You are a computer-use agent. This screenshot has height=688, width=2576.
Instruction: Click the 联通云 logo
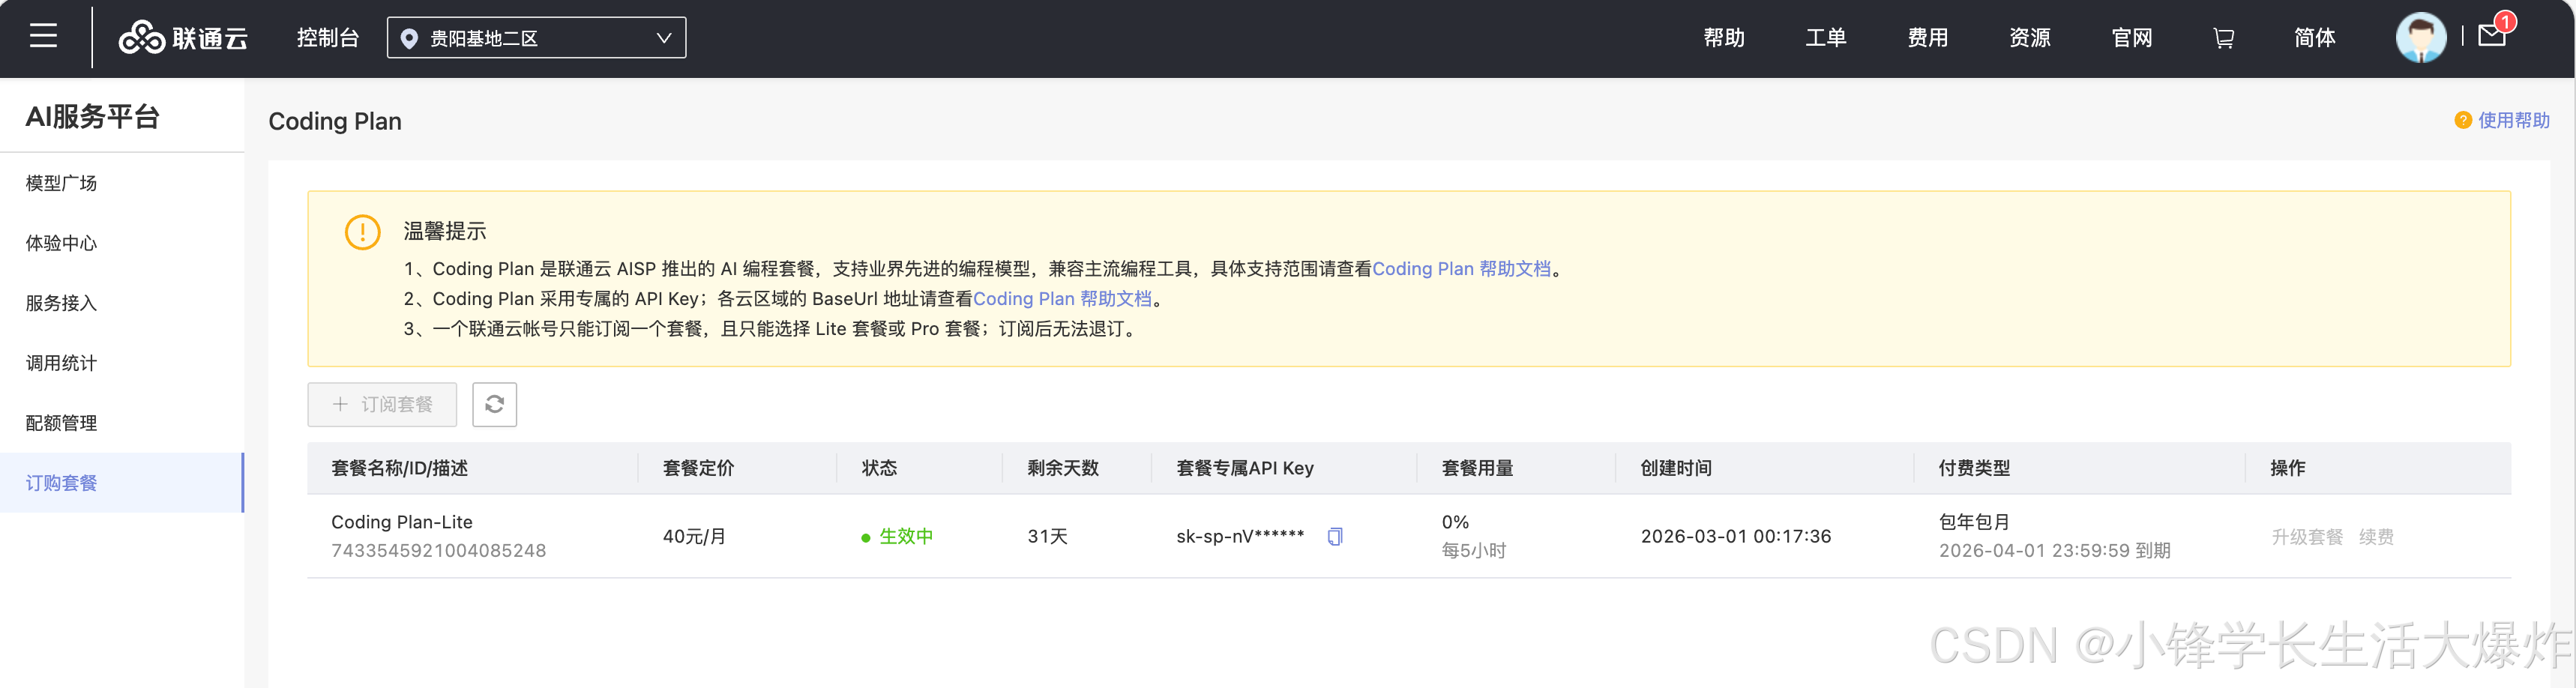[x=183, y=38]
